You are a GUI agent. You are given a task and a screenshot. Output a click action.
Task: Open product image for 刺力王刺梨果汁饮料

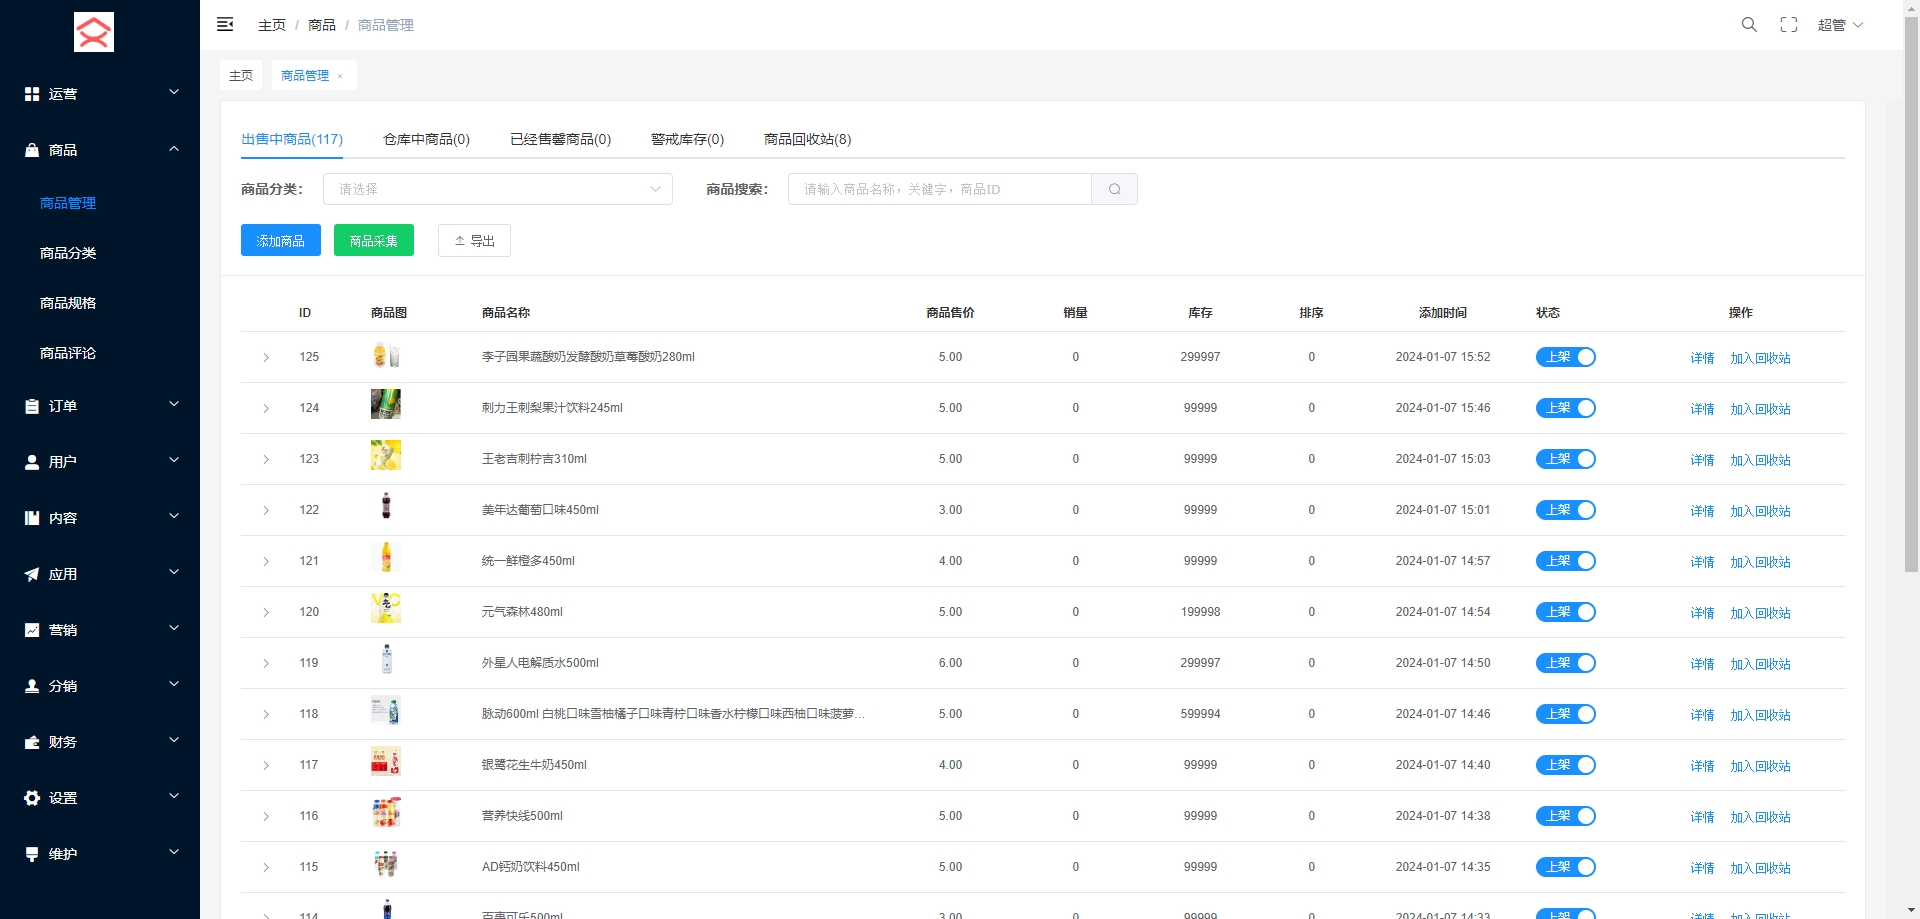point(386,404)
